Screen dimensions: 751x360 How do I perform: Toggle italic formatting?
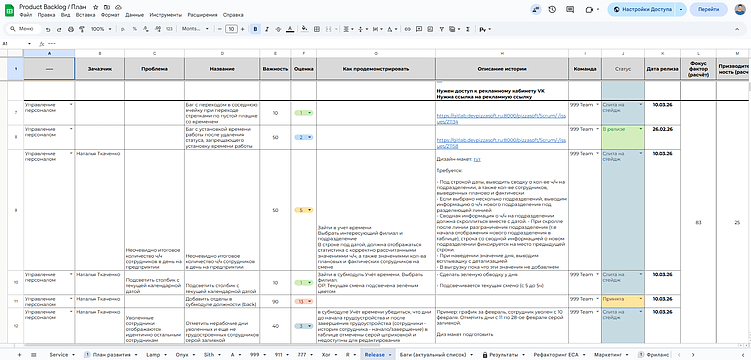267,29
